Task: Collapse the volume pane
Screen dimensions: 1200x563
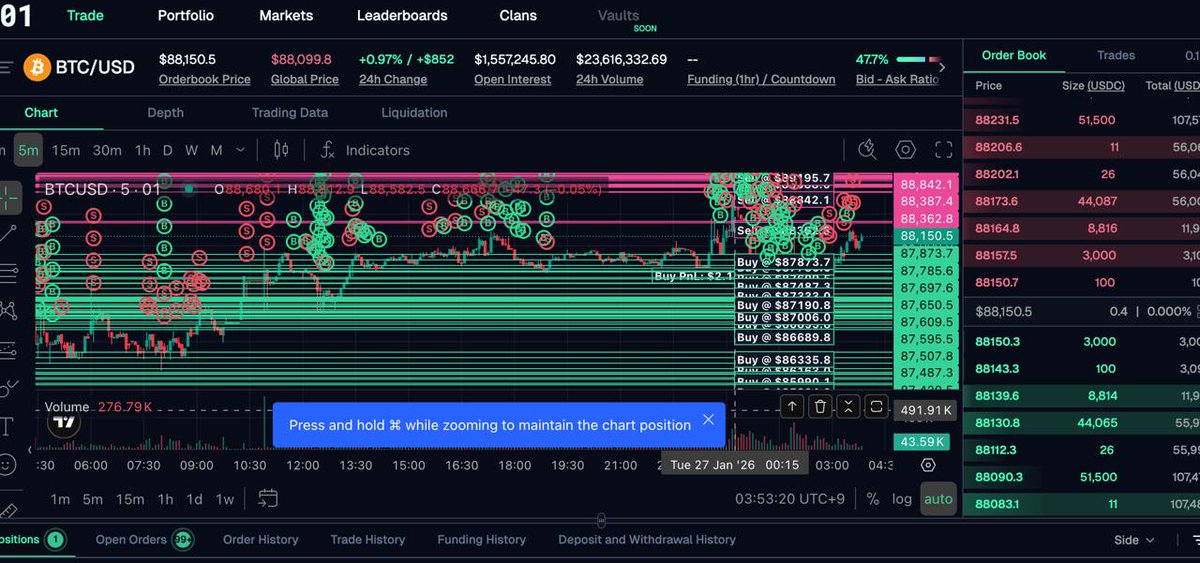Action: point(848,406)
